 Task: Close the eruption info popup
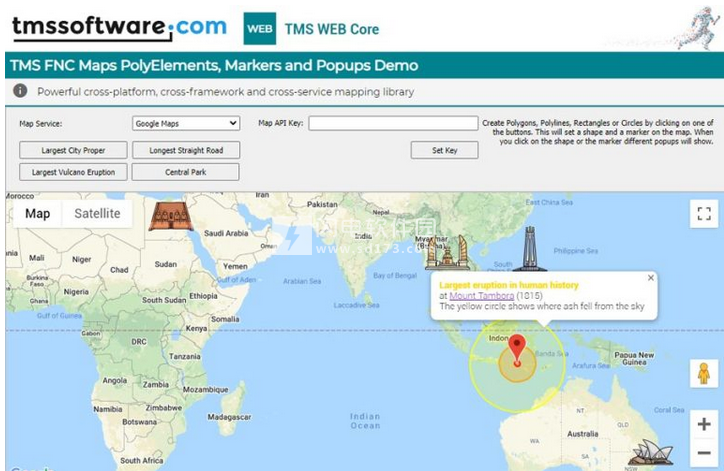click(x=651, y=278)
